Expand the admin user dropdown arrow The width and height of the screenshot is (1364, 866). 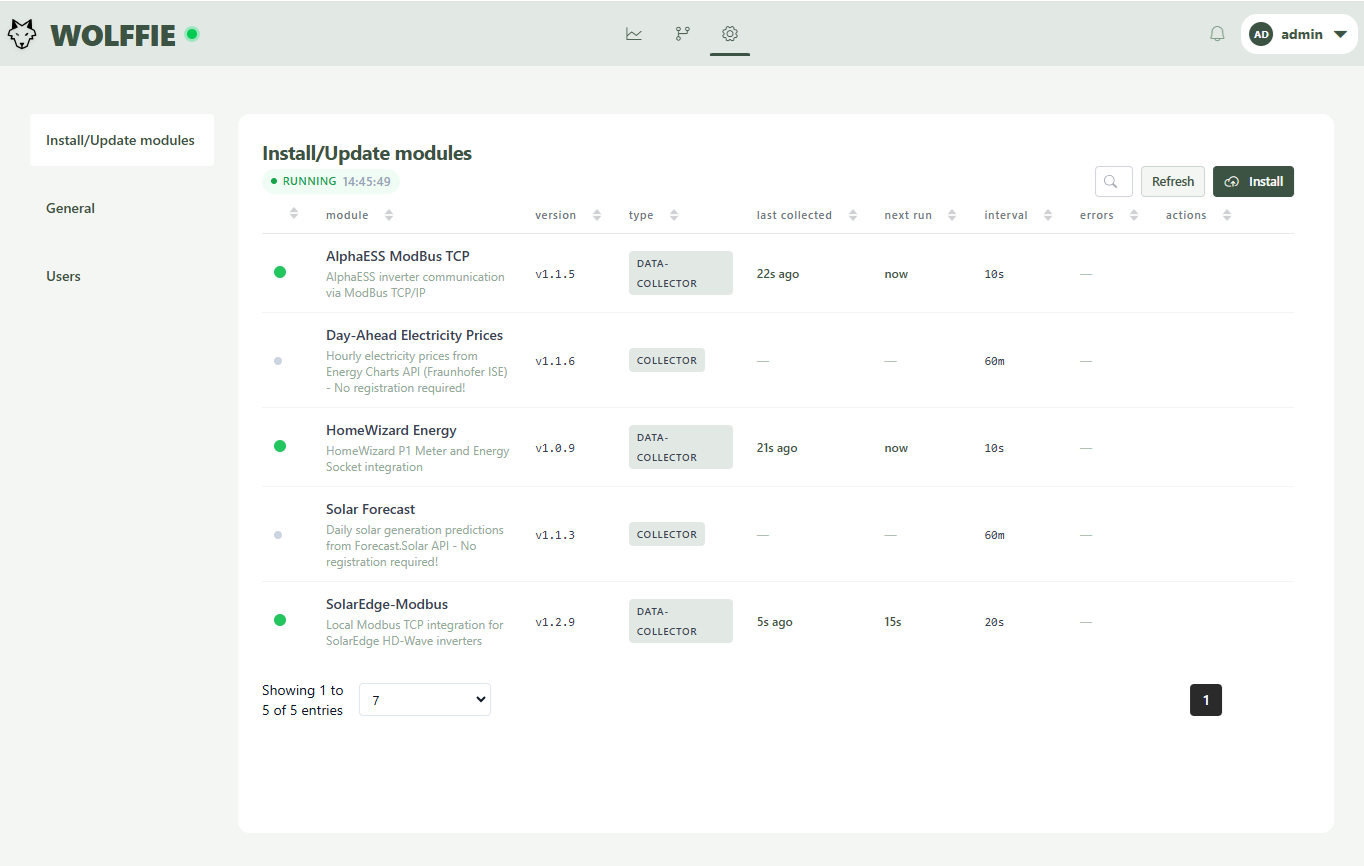[x=1341, y=35]
